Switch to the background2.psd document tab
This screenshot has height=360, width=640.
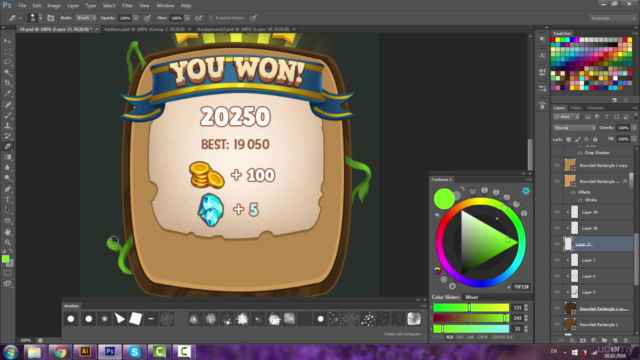click(x=243, y=29)
